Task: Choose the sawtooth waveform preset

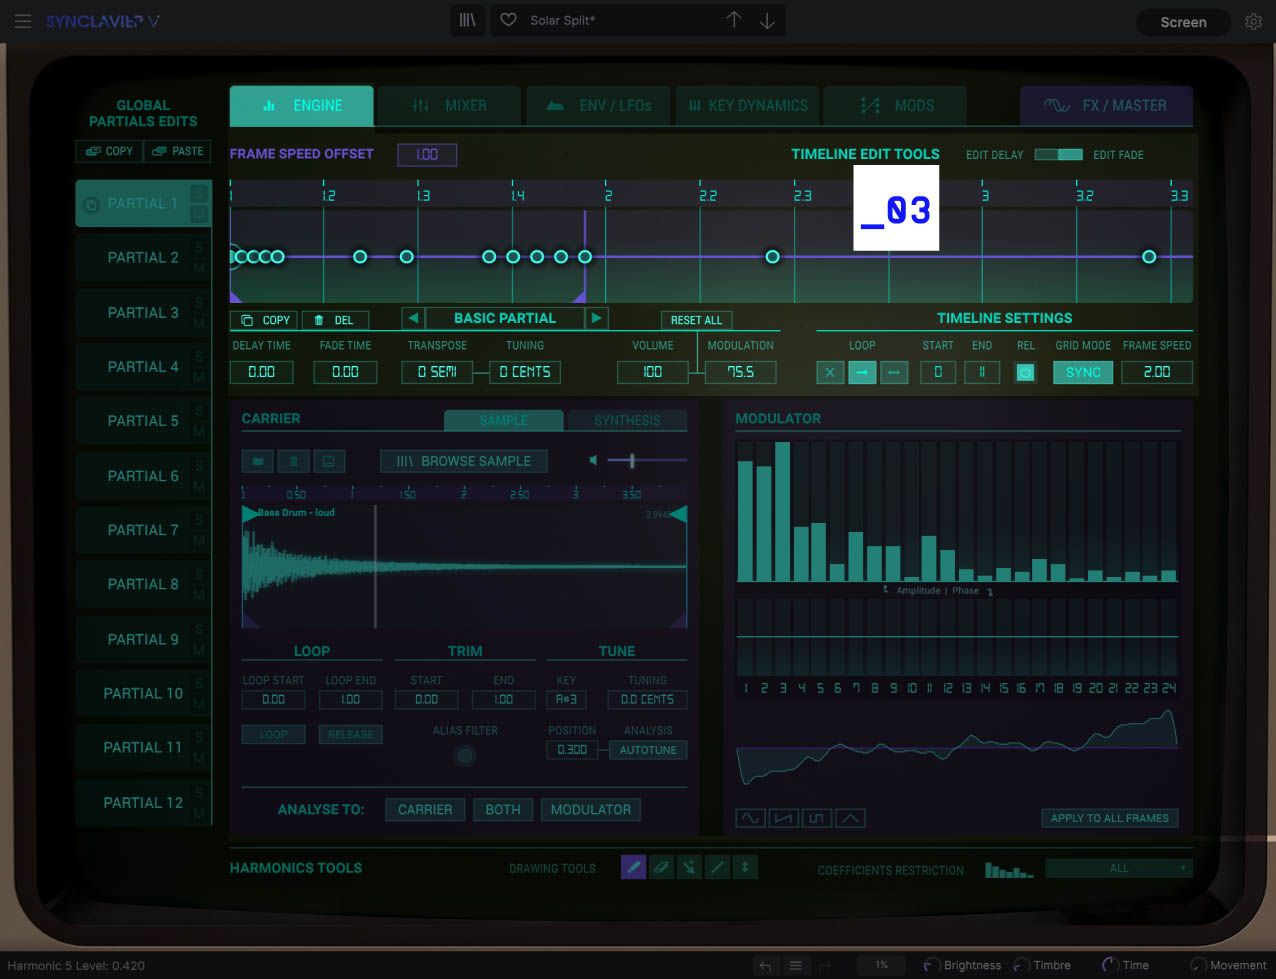Action: 783,818
